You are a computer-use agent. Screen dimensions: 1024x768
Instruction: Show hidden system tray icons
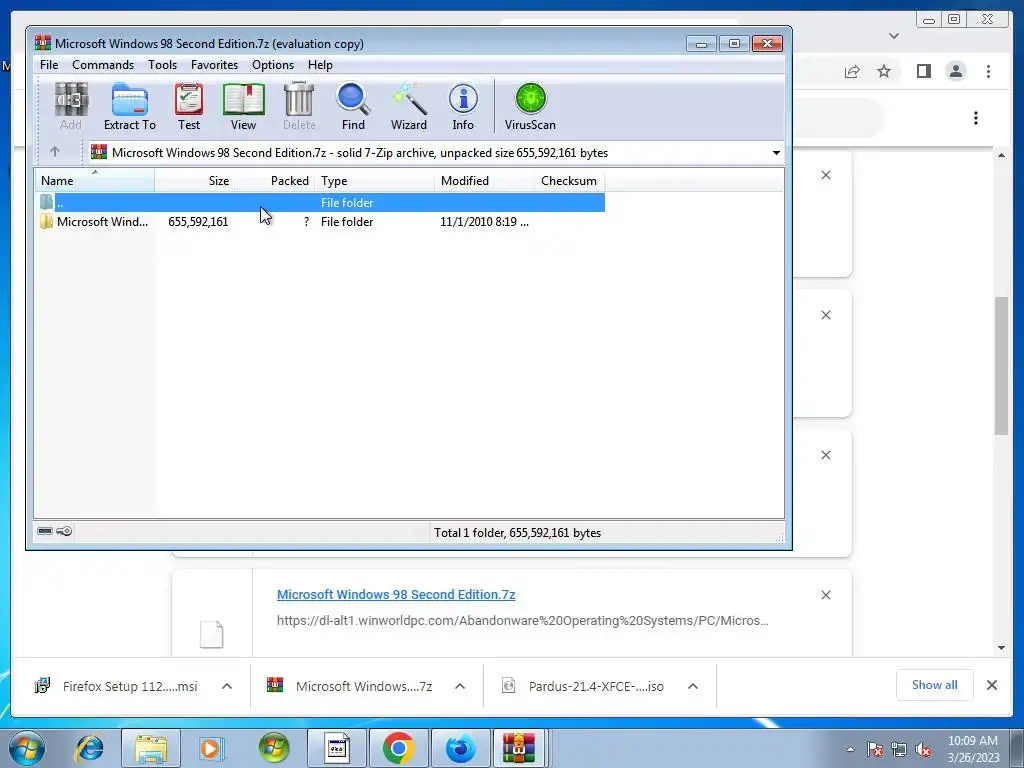[x=850, y=749]
